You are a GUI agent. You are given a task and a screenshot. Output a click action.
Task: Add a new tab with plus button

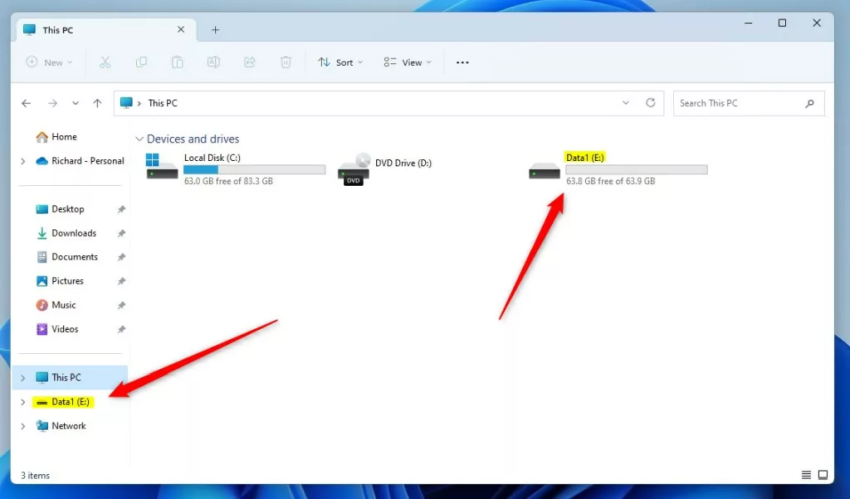click(215, 30)
